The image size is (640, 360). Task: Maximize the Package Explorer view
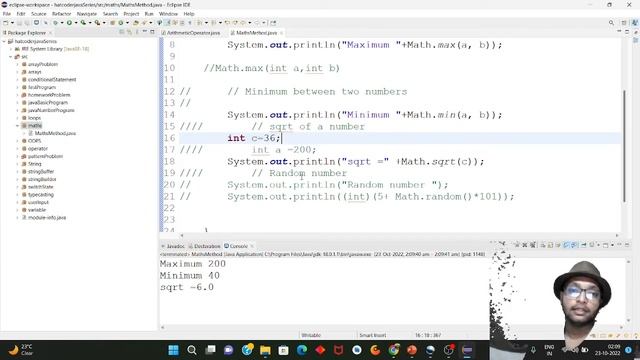[152, 32]
